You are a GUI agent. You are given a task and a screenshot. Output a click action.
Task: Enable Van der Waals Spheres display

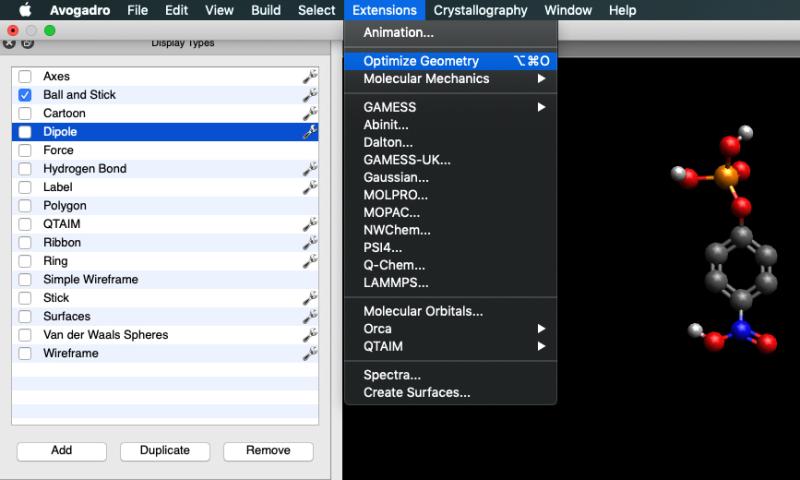pyautogui.click(x=24, y=335)
